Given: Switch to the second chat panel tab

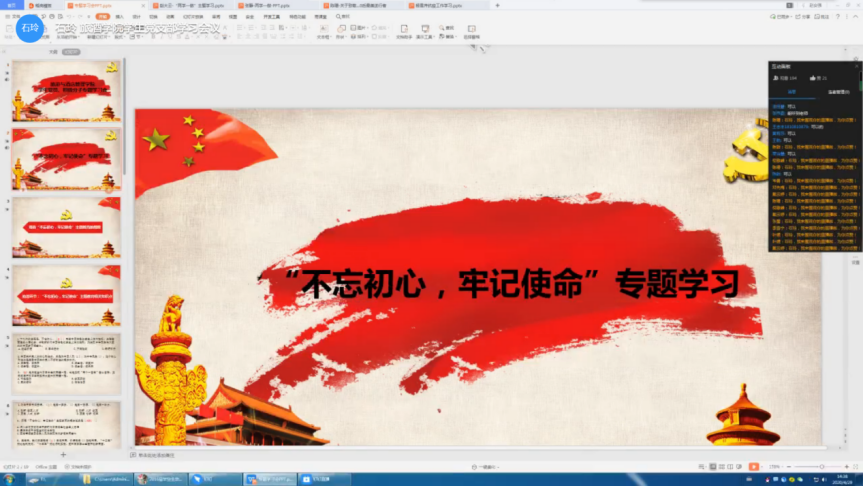Looking at the screenshot, I should 837,91.
